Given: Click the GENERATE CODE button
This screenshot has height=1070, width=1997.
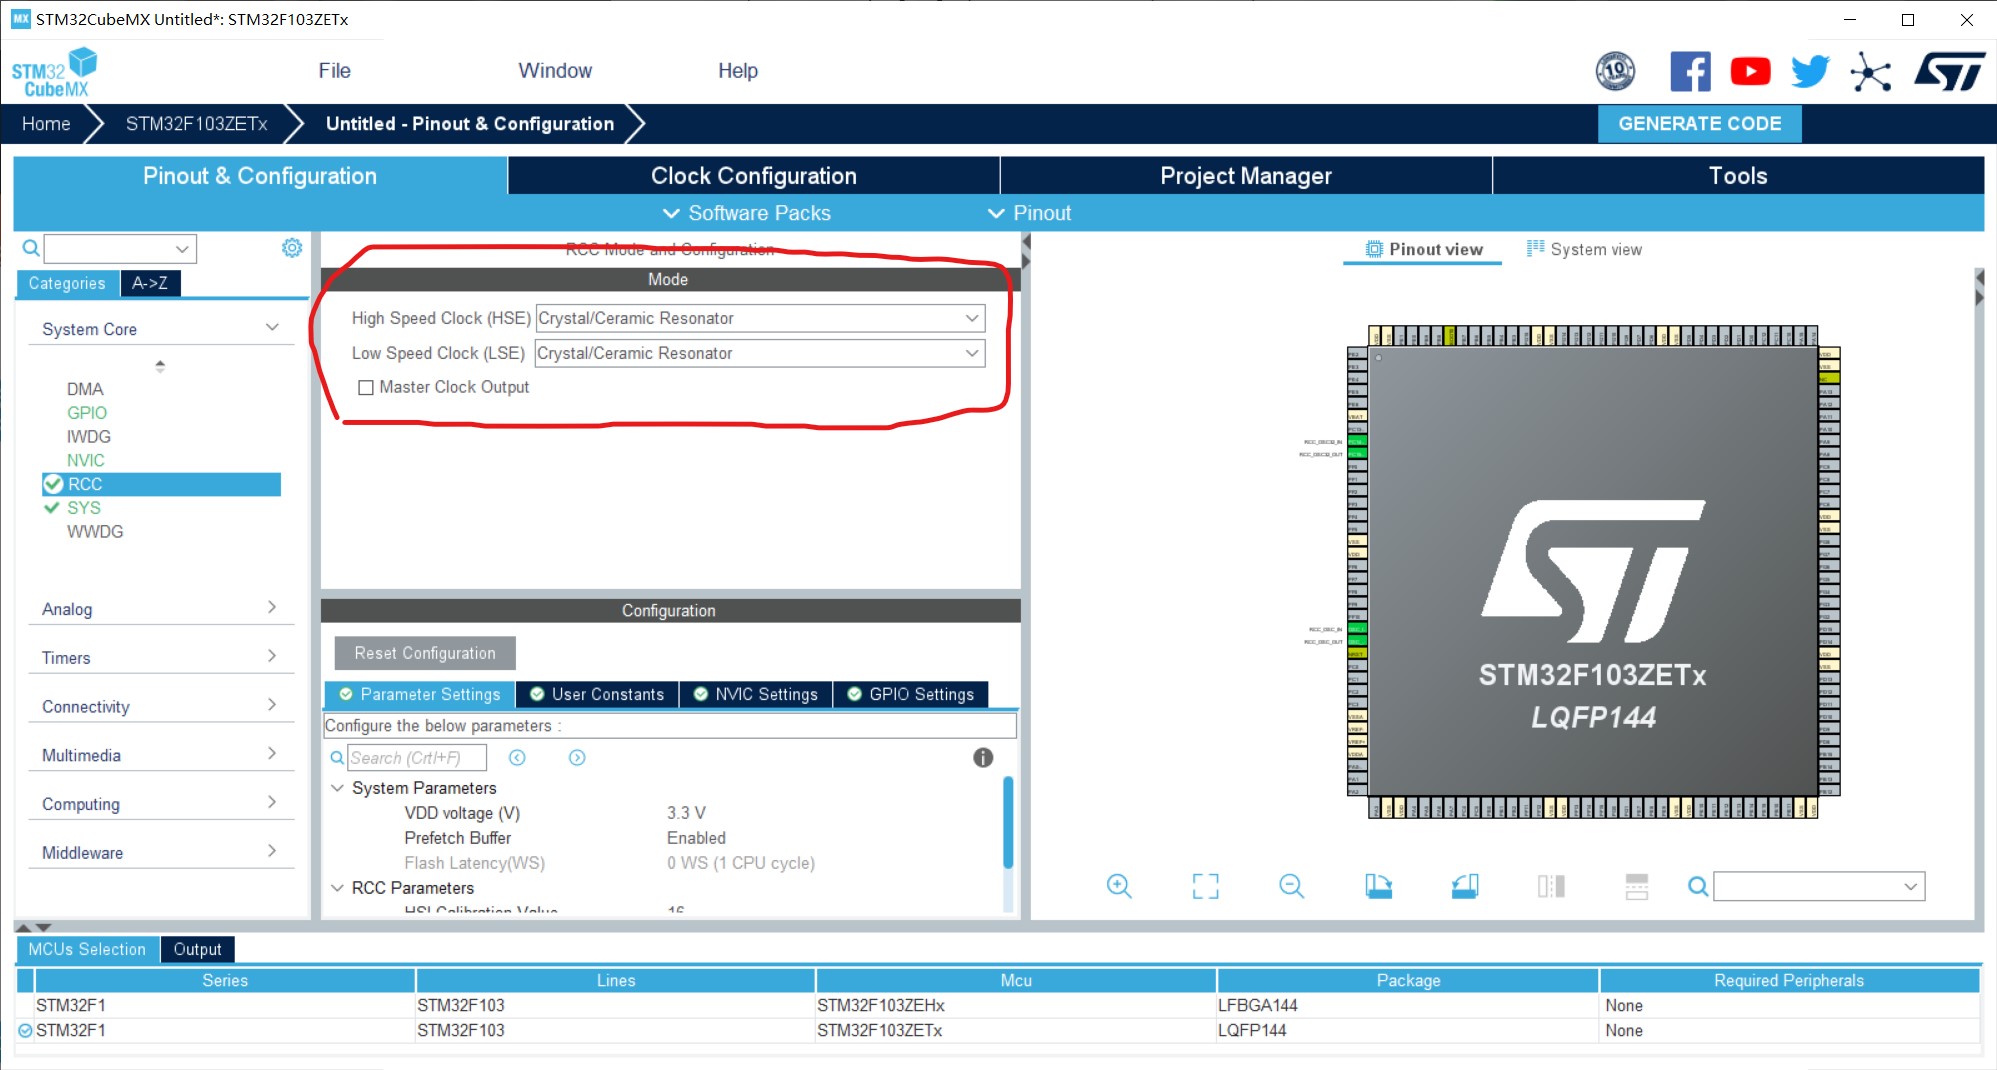Looking at the screenshot, I should 1700,124.
